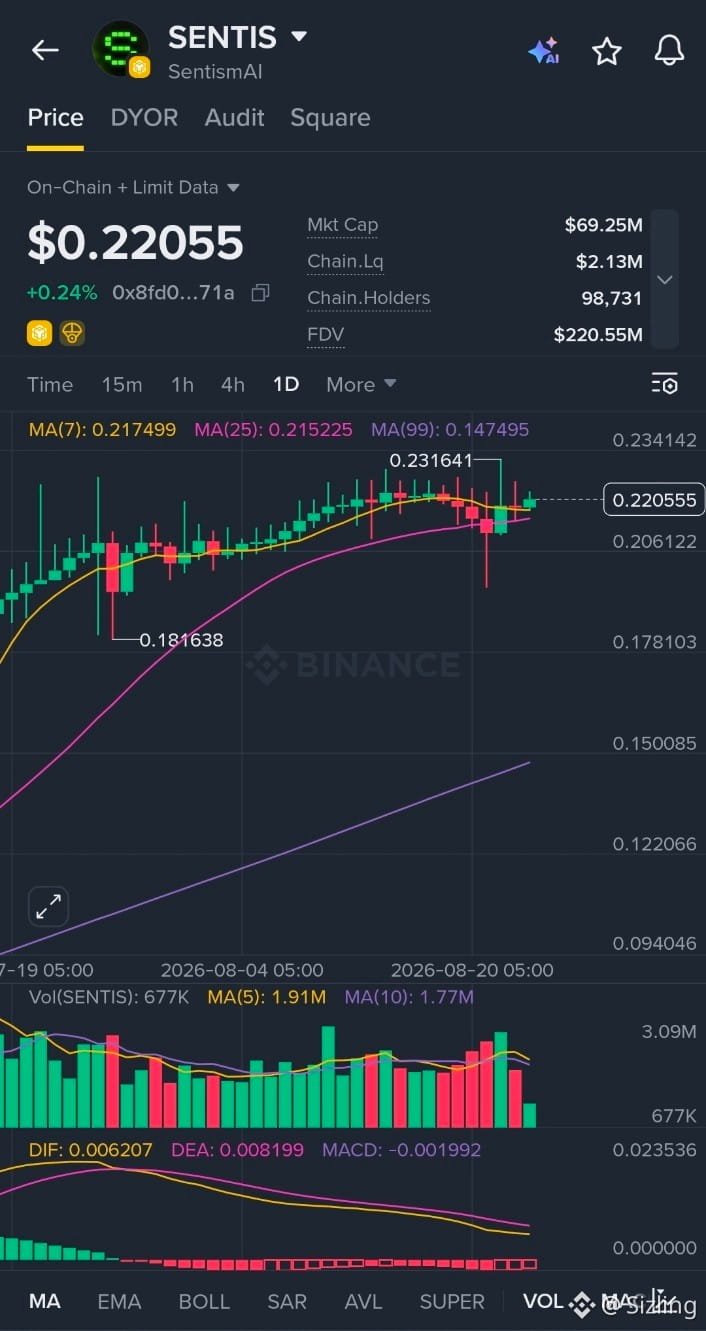Tap the MA(99) value 0.147495
706x1331 pixels.
click(x=450, y=430)
